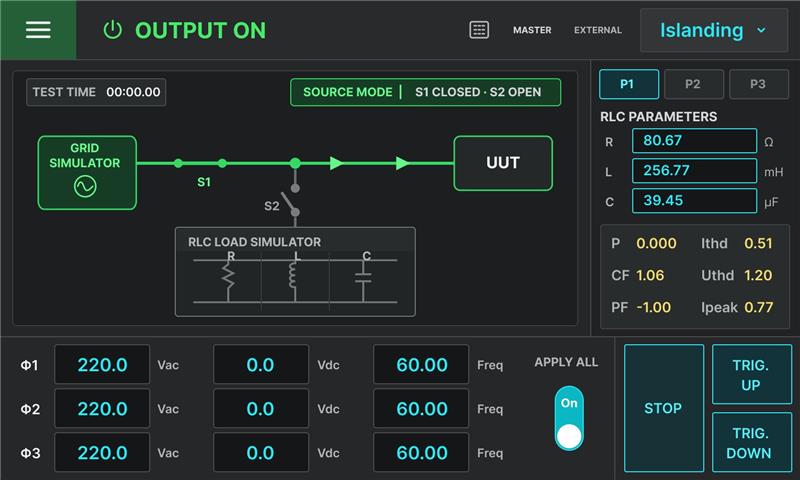800x480 pixels.
Task: Edit Φ1 Vac value 220.0
Action: (102, 365)
